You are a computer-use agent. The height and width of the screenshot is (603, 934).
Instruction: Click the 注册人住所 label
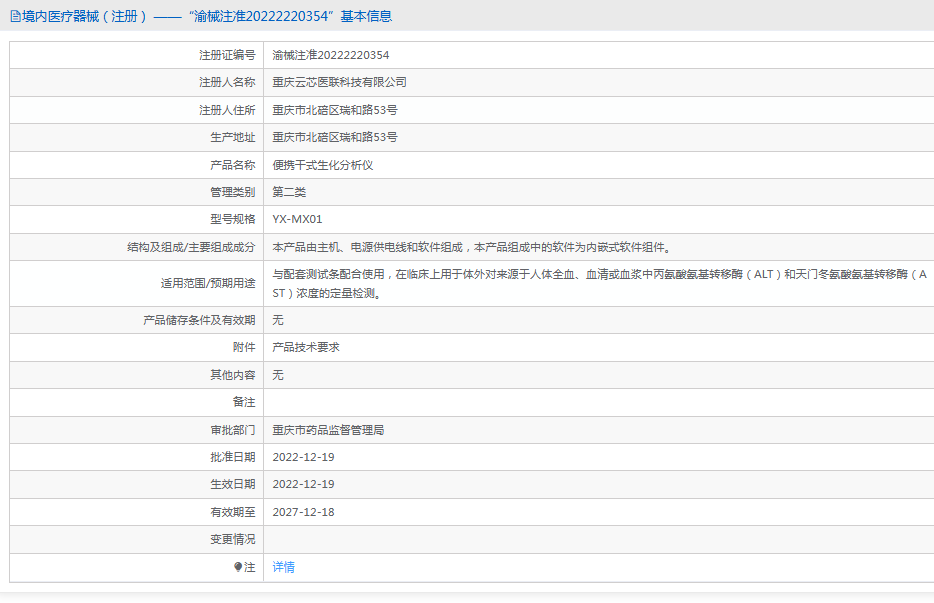pyautogui.click(x=227, y=110)
